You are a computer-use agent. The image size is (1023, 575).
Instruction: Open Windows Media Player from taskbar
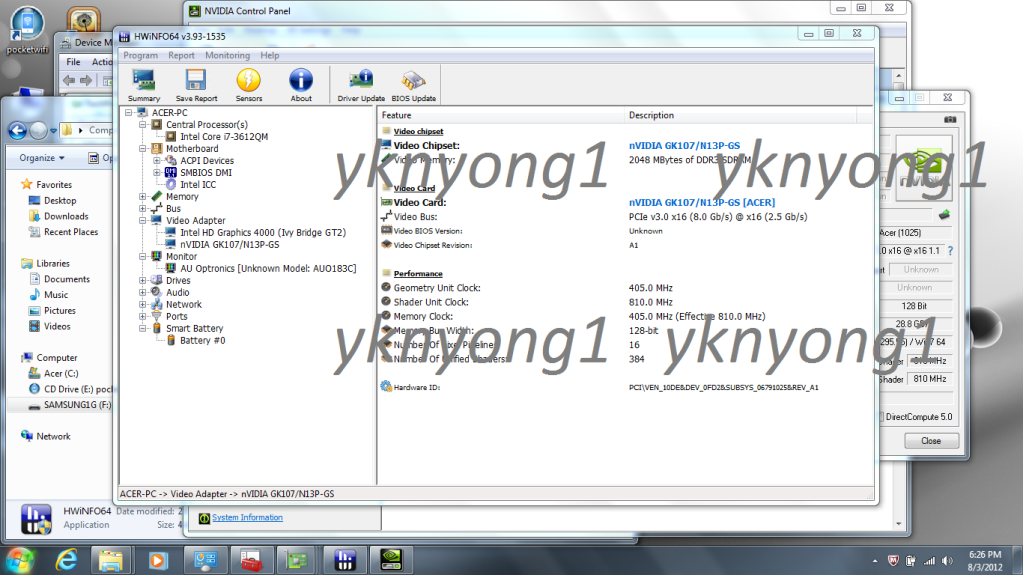(157, 560)
